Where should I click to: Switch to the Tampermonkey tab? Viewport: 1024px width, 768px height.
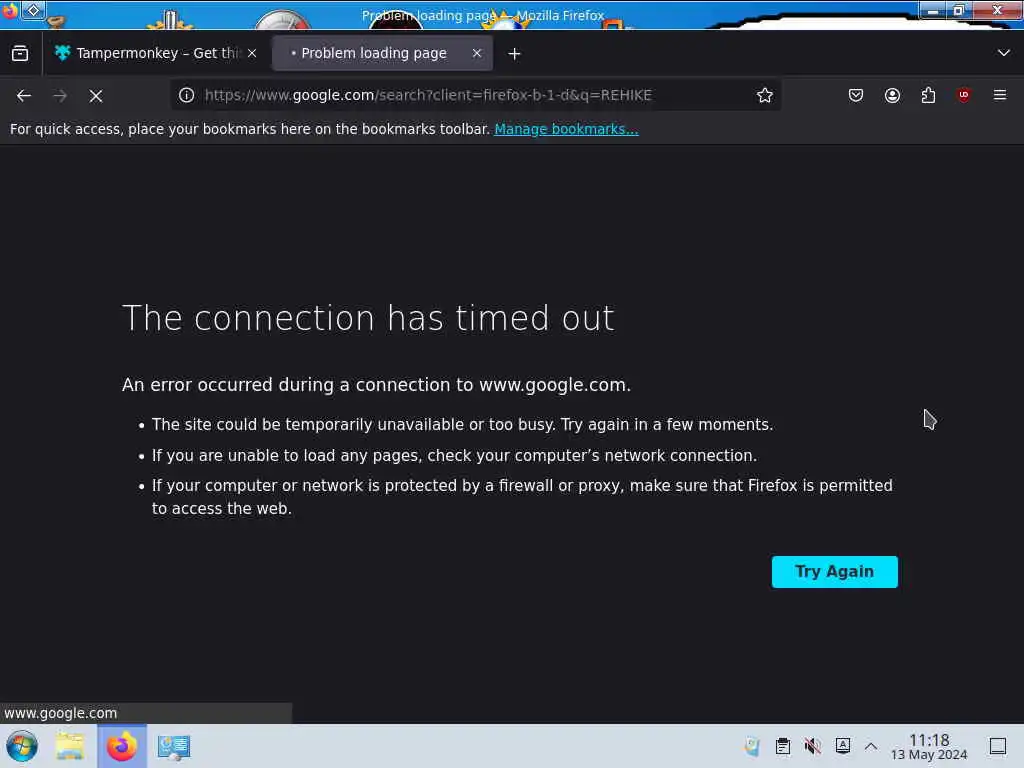click(155, 53)
